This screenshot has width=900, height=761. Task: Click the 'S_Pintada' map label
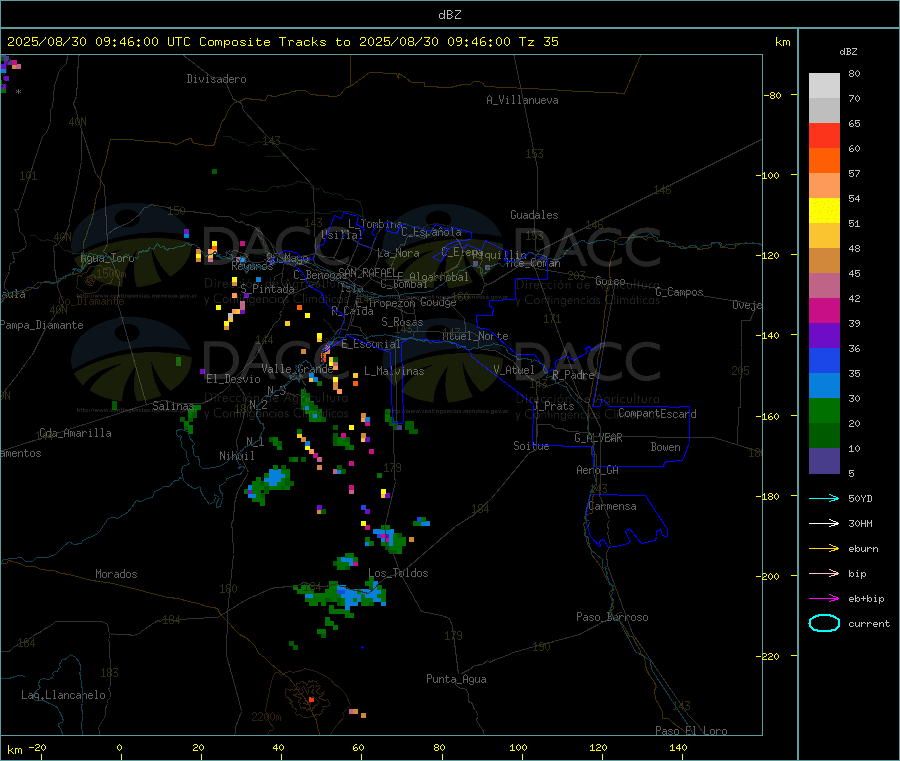[267, 289]
